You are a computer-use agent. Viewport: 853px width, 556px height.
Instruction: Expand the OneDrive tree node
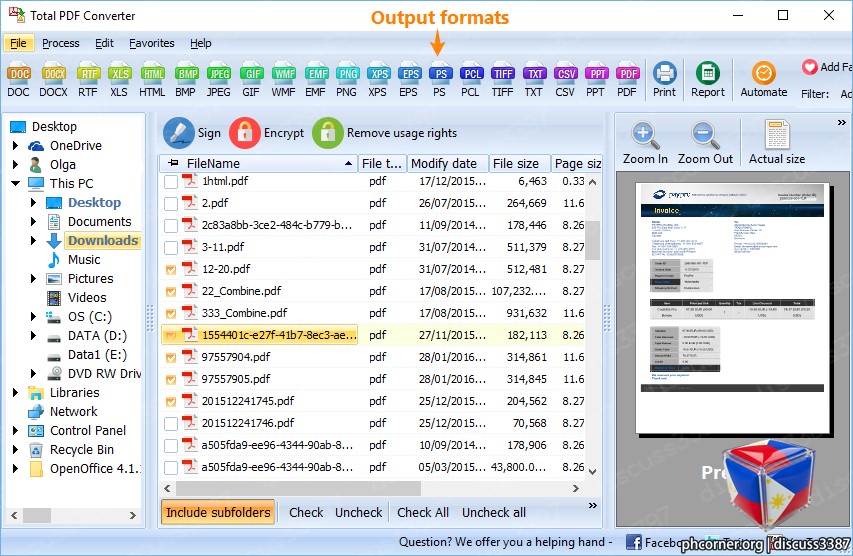[x=16, y=146]
